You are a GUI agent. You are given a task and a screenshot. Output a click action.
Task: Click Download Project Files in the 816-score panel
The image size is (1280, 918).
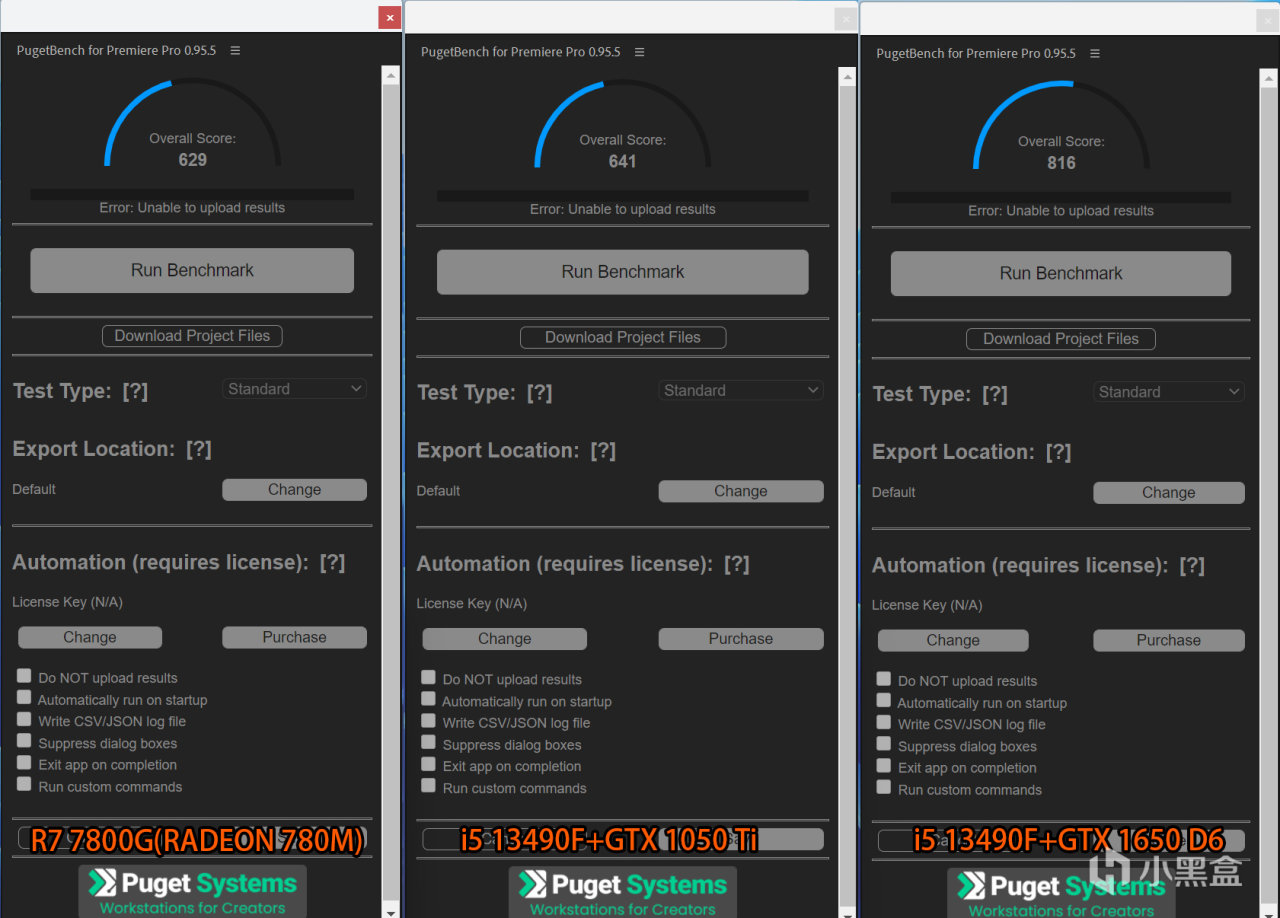pos(1061,339)
